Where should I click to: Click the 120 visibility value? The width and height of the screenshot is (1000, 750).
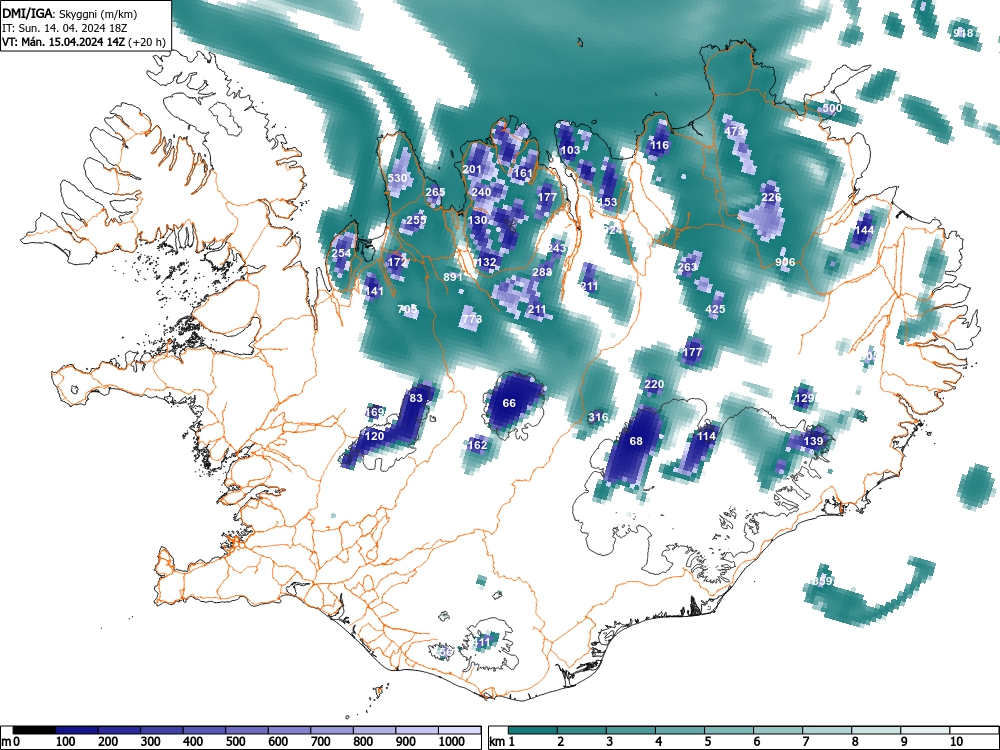(x=374, y=436)
